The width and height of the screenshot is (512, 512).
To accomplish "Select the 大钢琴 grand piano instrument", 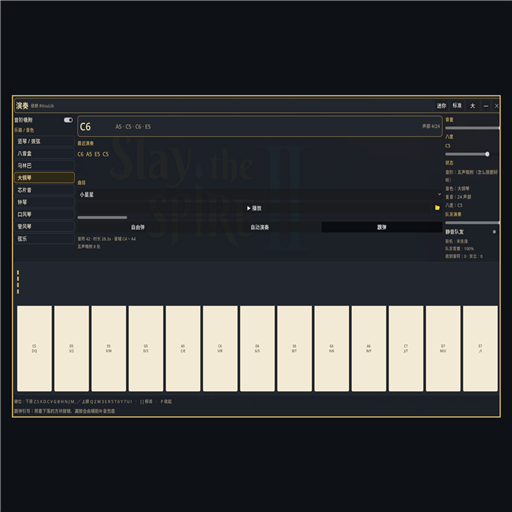I will [44, 178].
